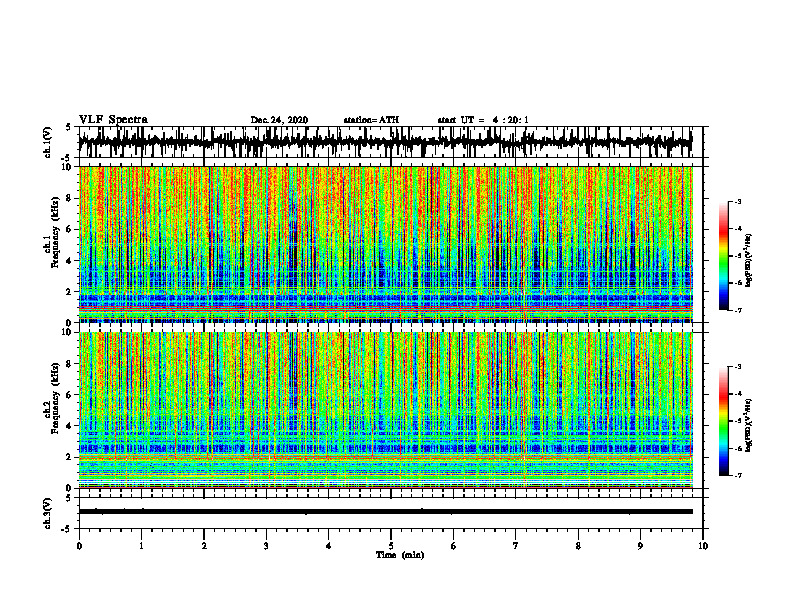Click the time axis tick label "7"
The height and width of the screenshot is (612, 792).
click(516, 546)
